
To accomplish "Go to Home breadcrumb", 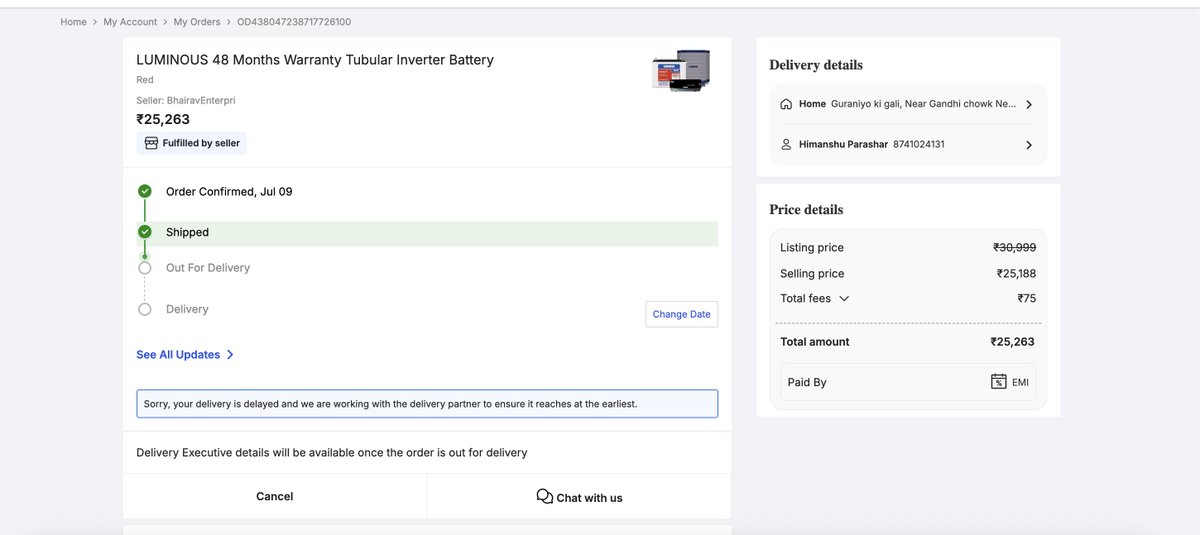I will pyautogui.click(x=73, y=22).
